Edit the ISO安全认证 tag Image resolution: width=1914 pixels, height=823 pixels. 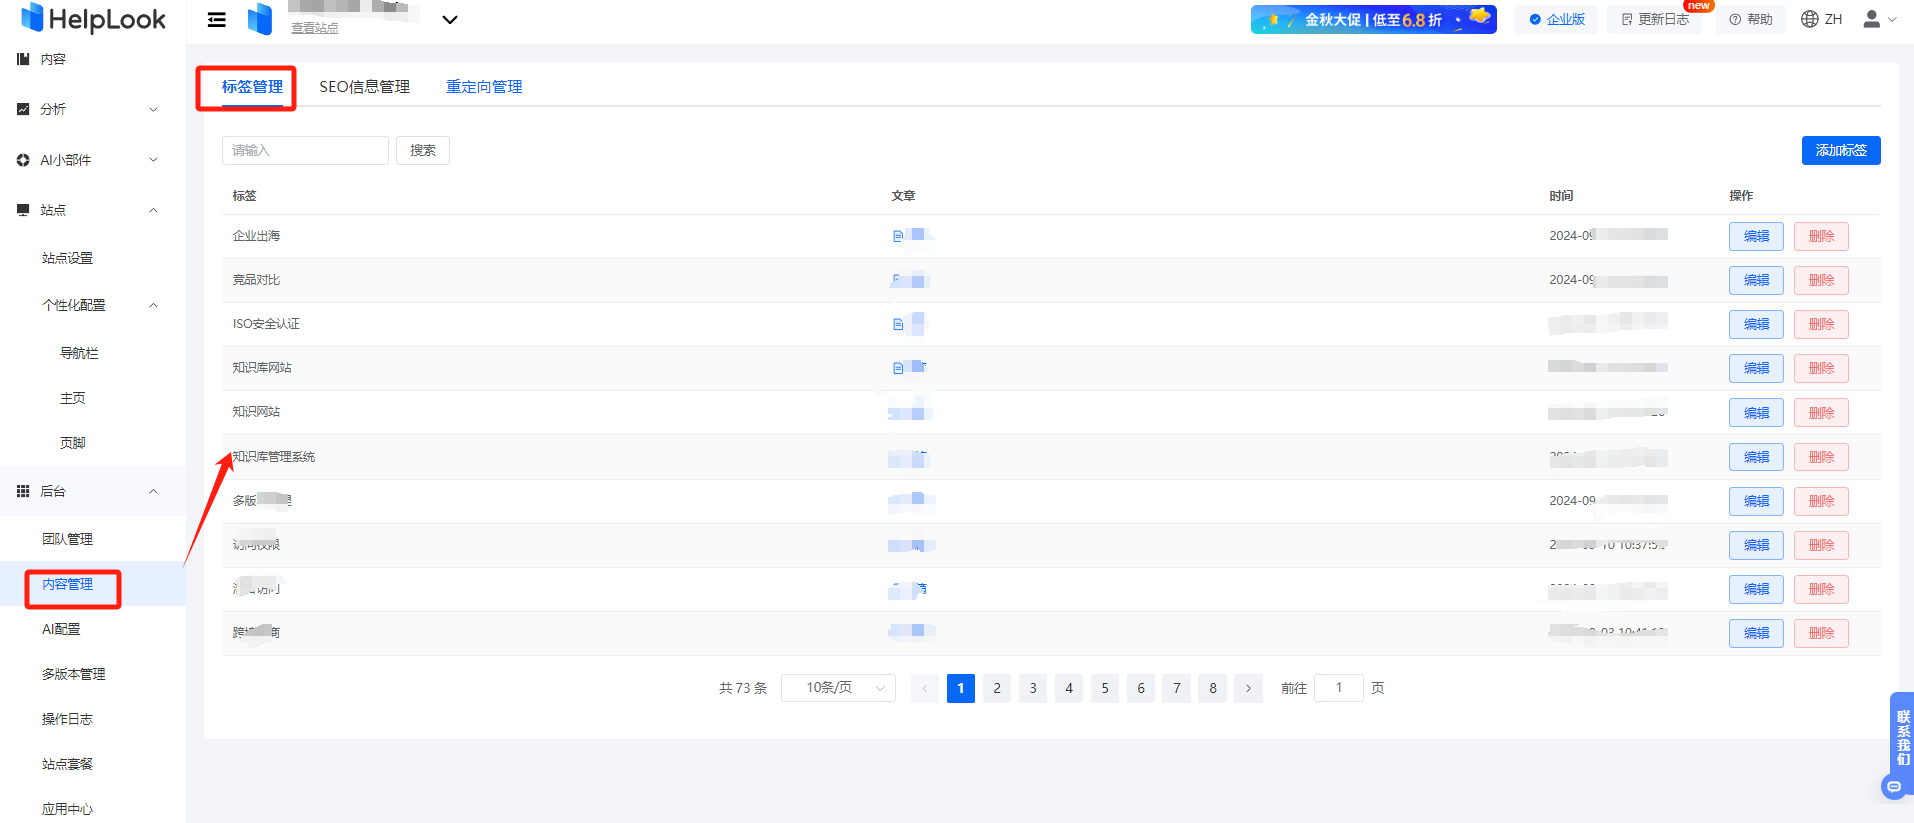[x=1756, y=324]
